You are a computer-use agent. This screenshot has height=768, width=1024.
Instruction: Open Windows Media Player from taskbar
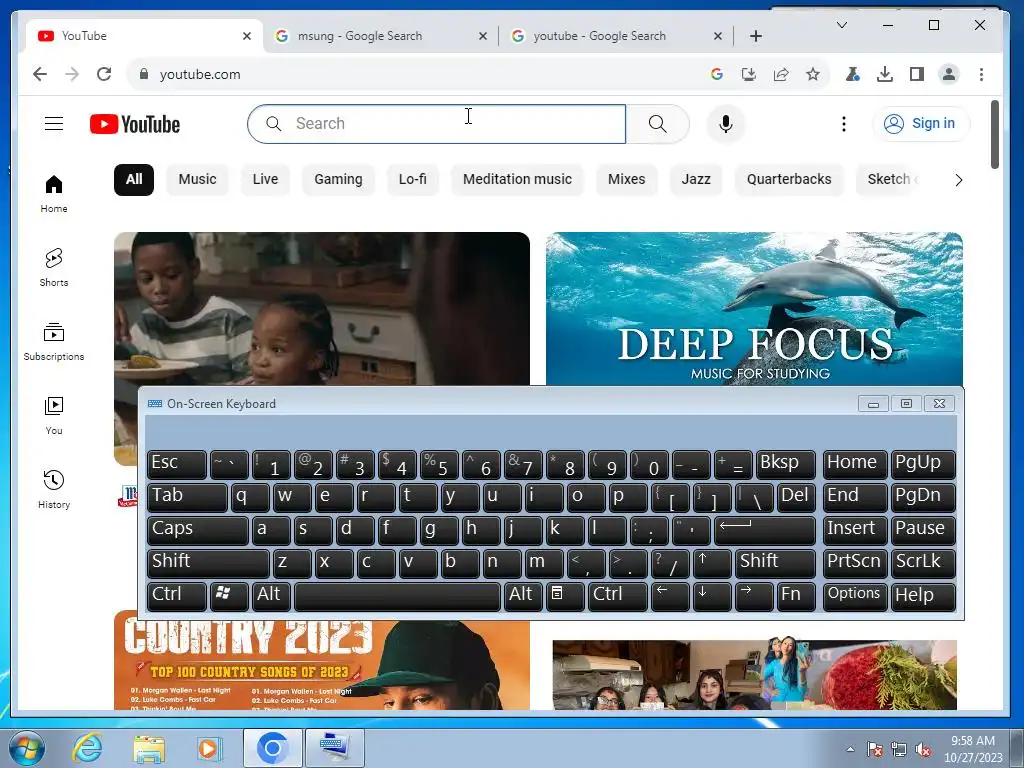[209, 748]
